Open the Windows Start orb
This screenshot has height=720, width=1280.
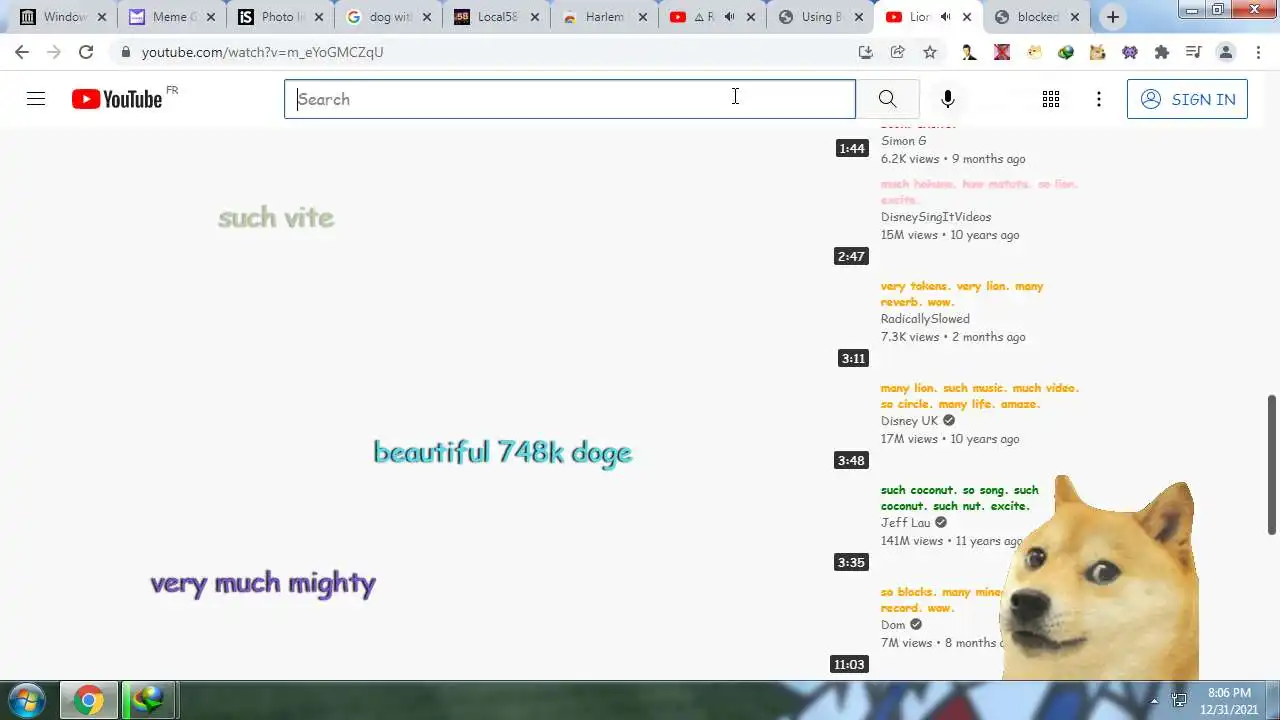coord(27,700)
